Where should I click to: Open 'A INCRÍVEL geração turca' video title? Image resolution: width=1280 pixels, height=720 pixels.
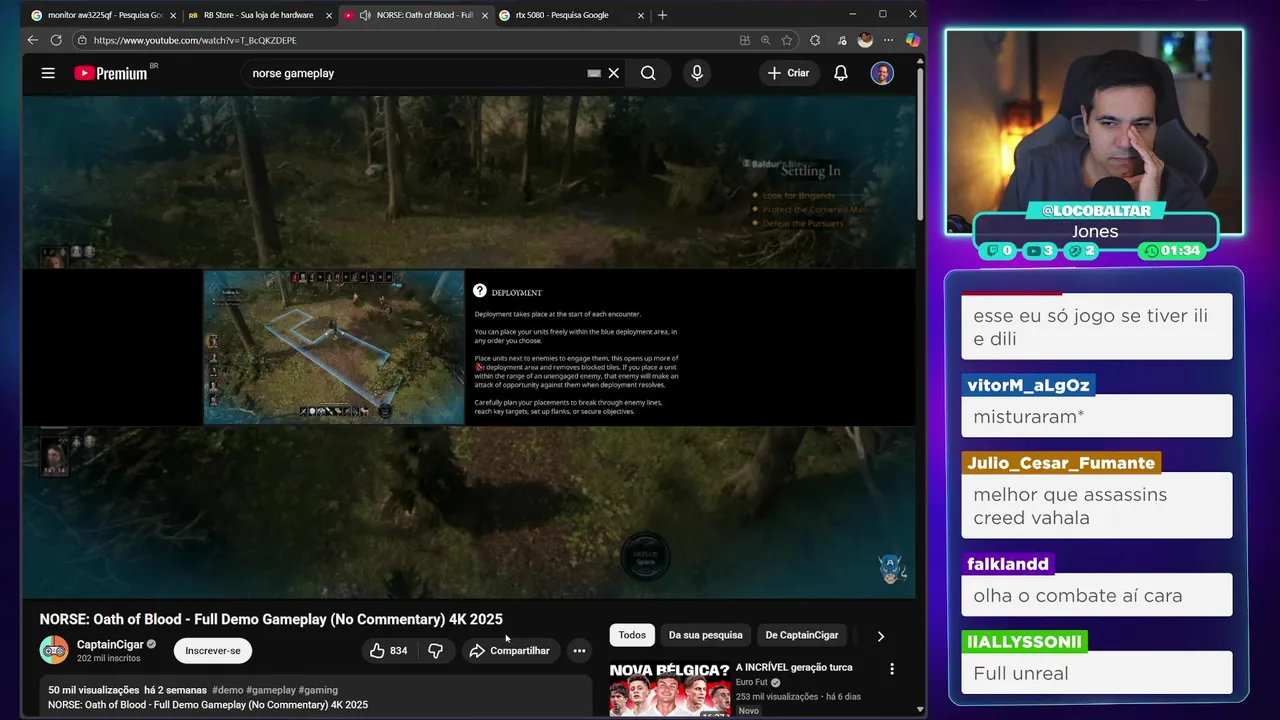pos(794,667)
